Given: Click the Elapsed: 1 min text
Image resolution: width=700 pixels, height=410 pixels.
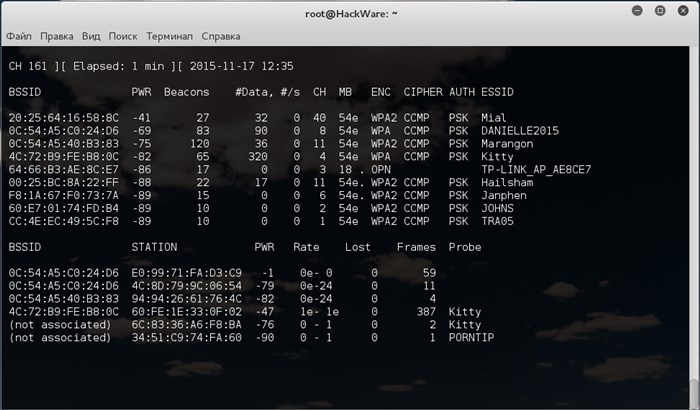Looking at the screenshot, I should point(119,66).
